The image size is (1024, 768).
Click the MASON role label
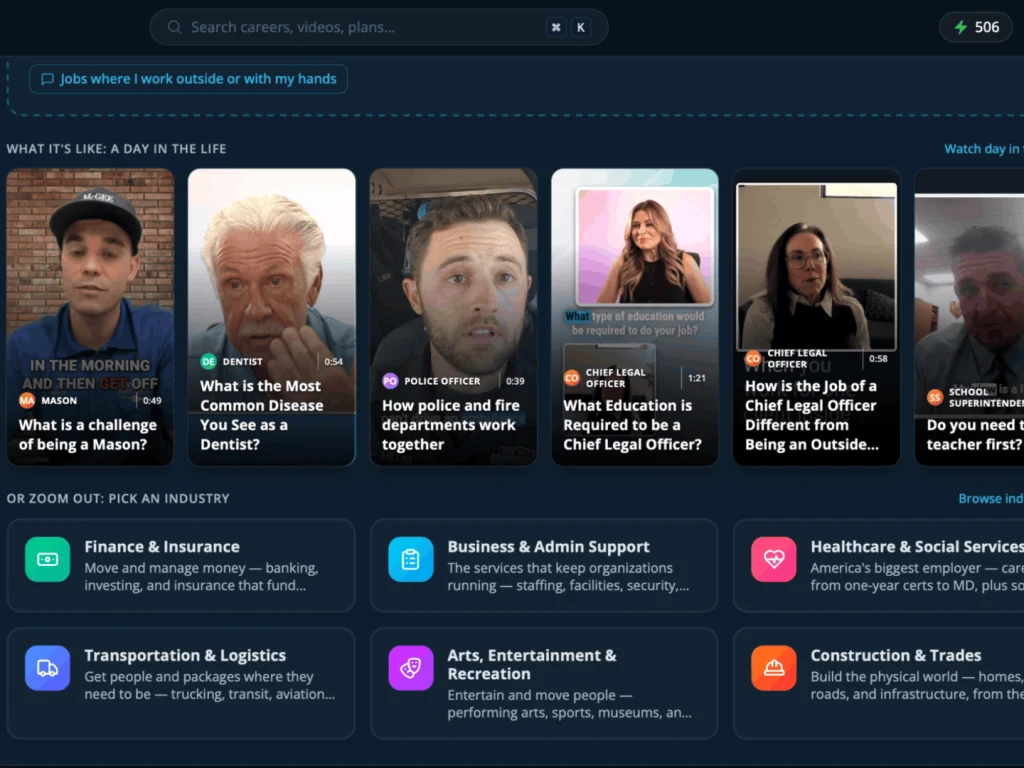pyautogui.click(x=59, y=400)
